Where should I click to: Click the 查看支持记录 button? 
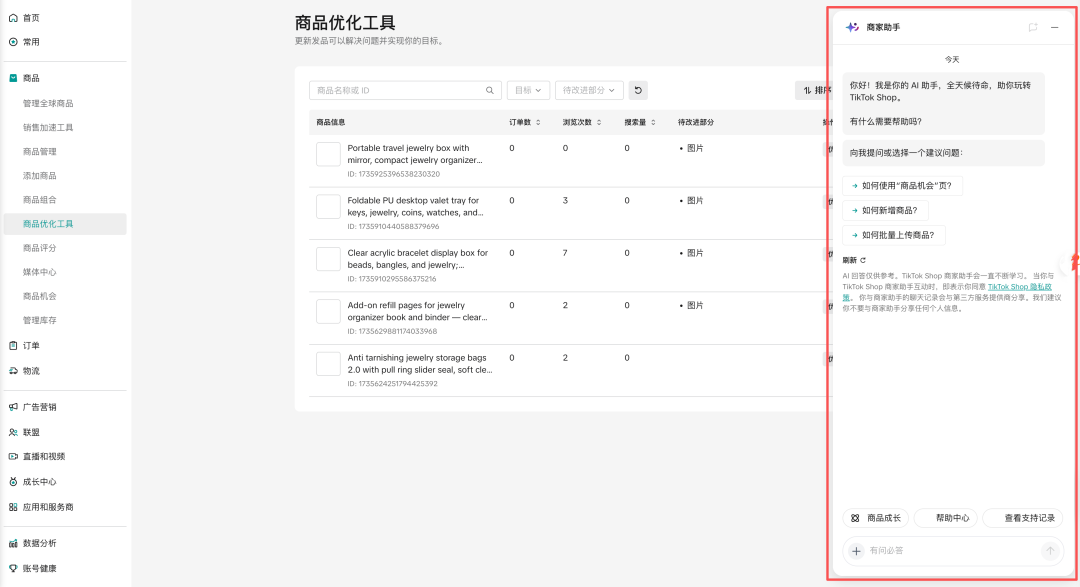1023,518
